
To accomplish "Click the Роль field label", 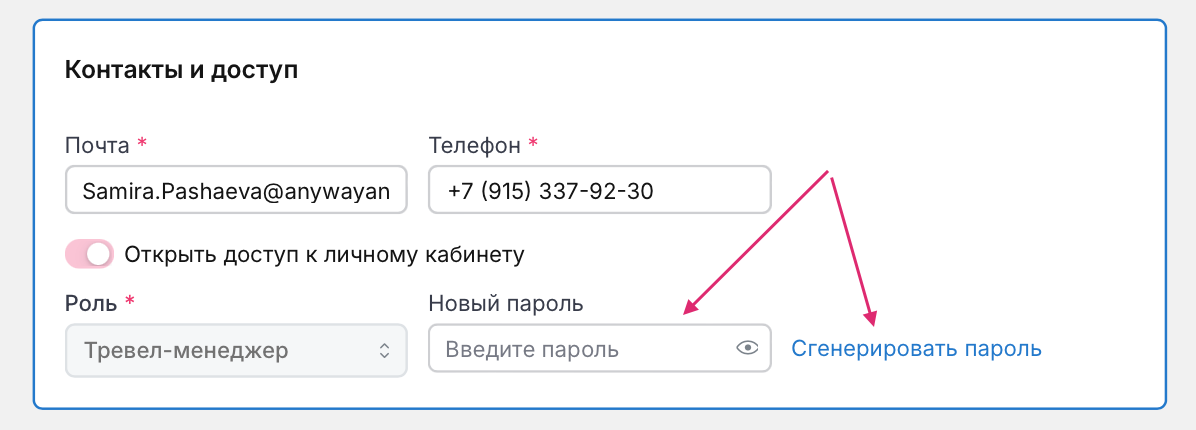I will [x=91, y=303].
